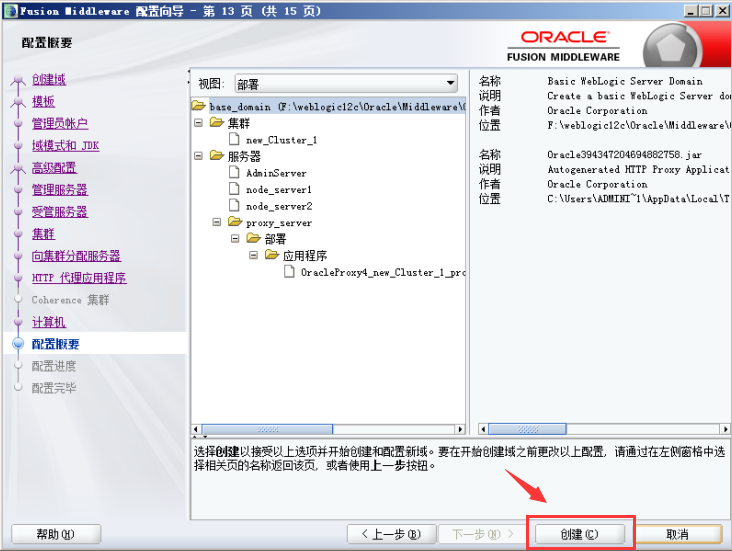Click the new_Cluster_1 document icon
Screen dimensions: 732x551
[235, 140]
